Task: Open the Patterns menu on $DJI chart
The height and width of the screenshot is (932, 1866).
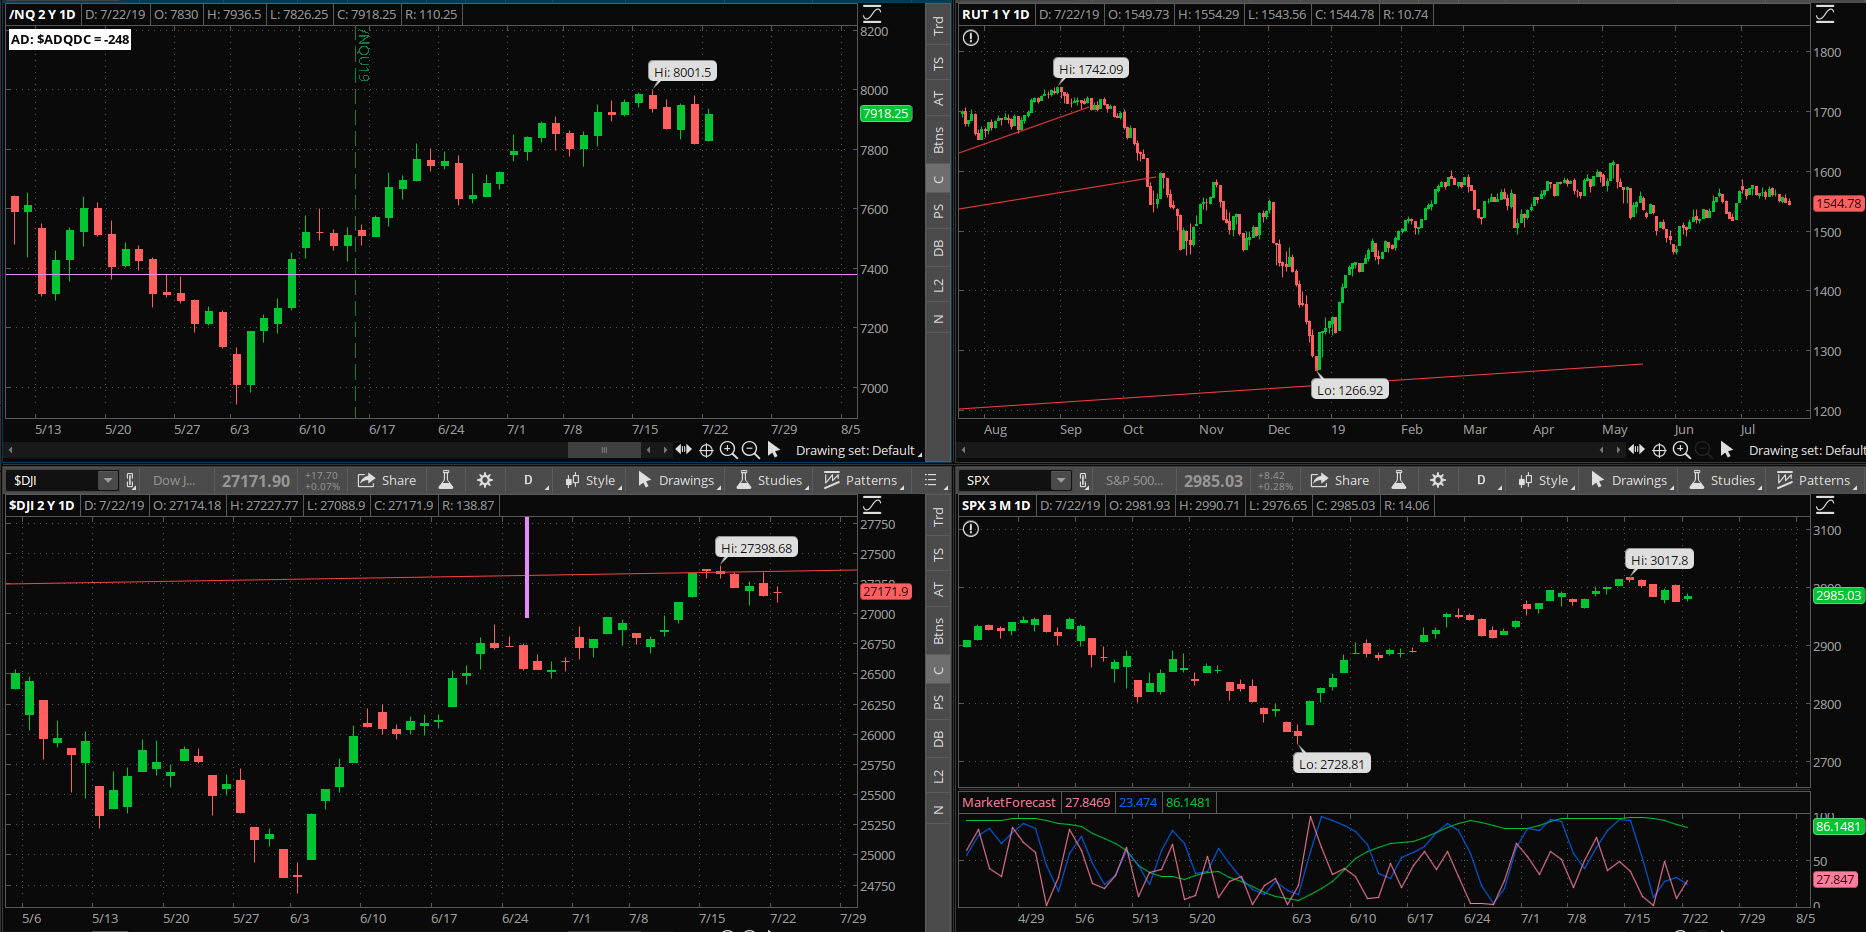Action: pyautogui.click(x=863, y=480)
